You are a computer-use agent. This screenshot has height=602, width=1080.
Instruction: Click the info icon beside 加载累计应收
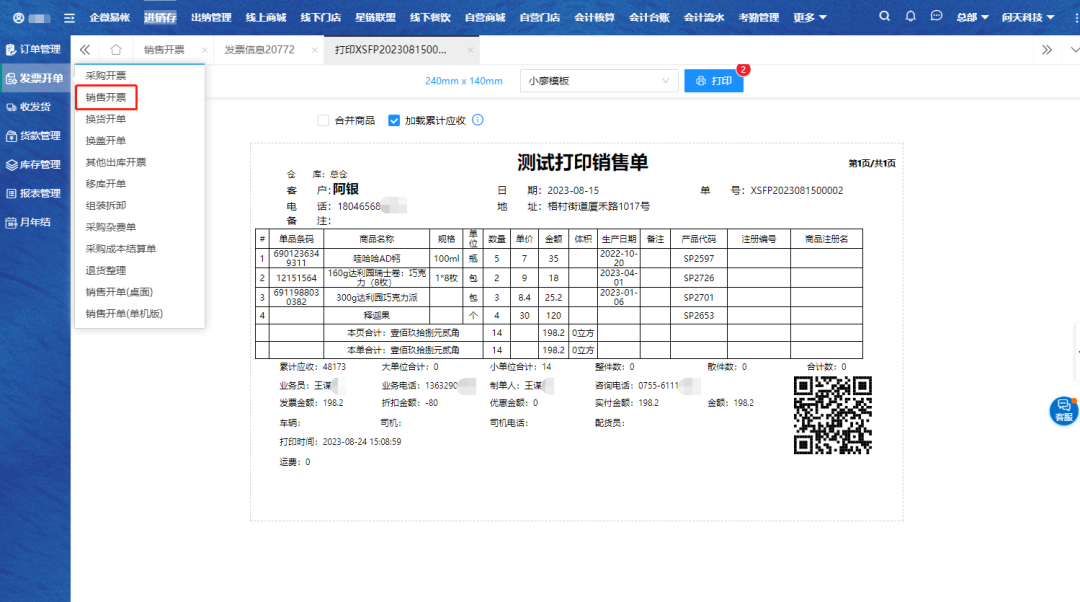tap(478, 120)
